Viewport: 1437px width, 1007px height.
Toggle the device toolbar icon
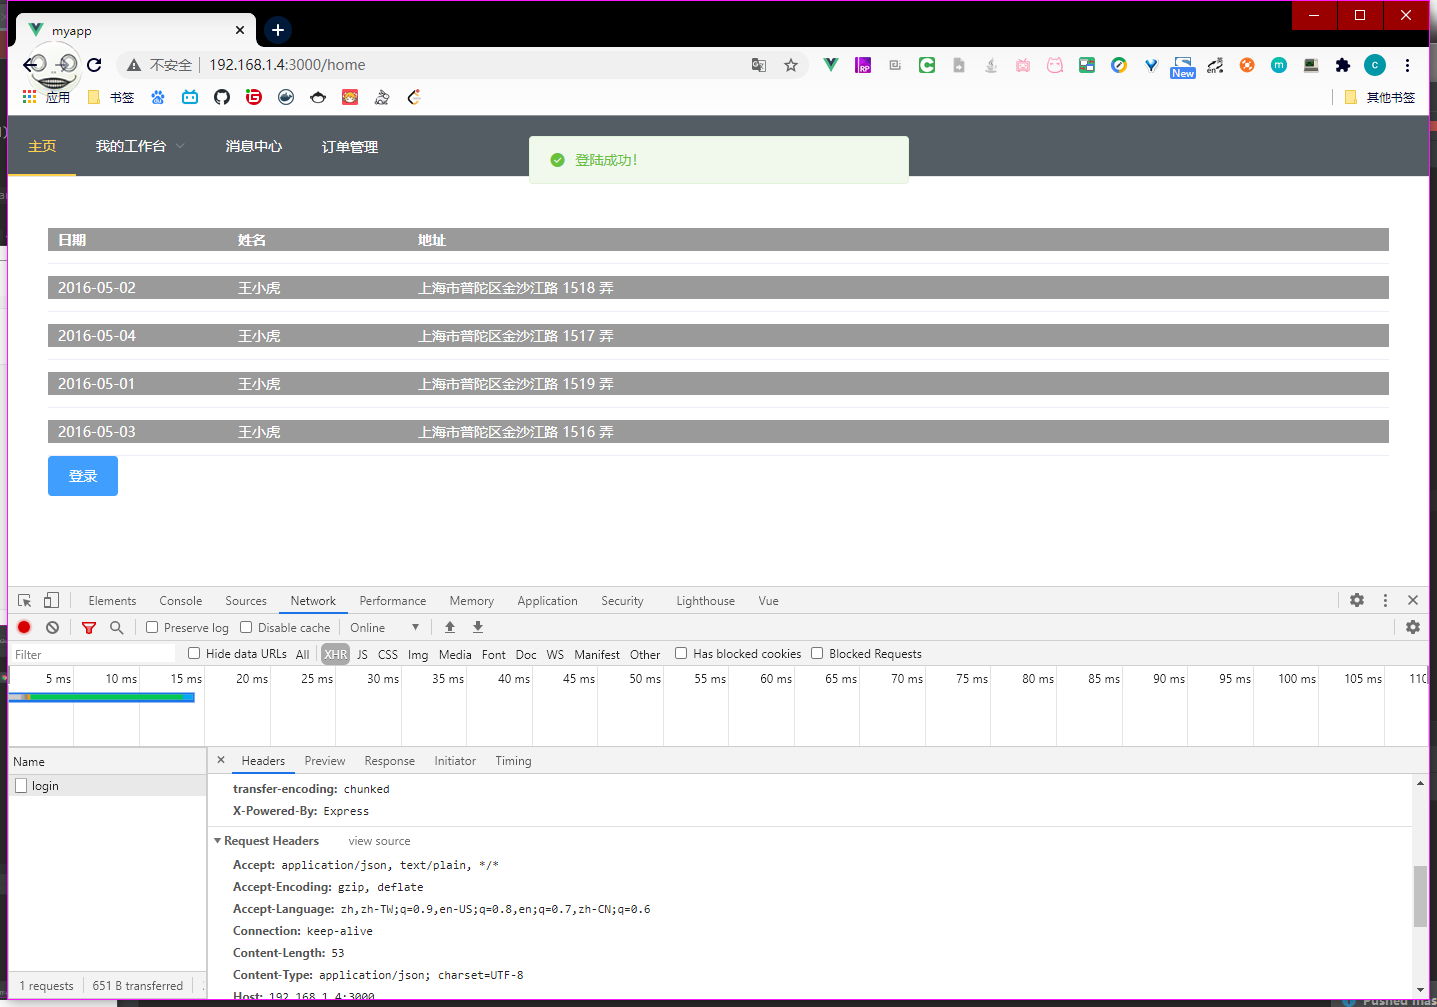(x=51, y=601)
